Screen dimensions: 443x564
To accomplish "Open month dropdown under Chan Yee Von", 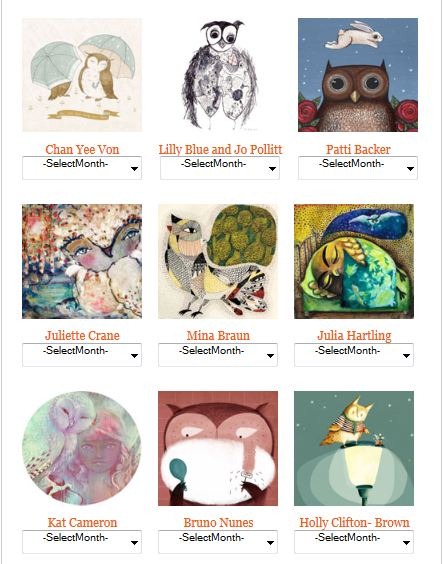I will (x=82, y=168).
